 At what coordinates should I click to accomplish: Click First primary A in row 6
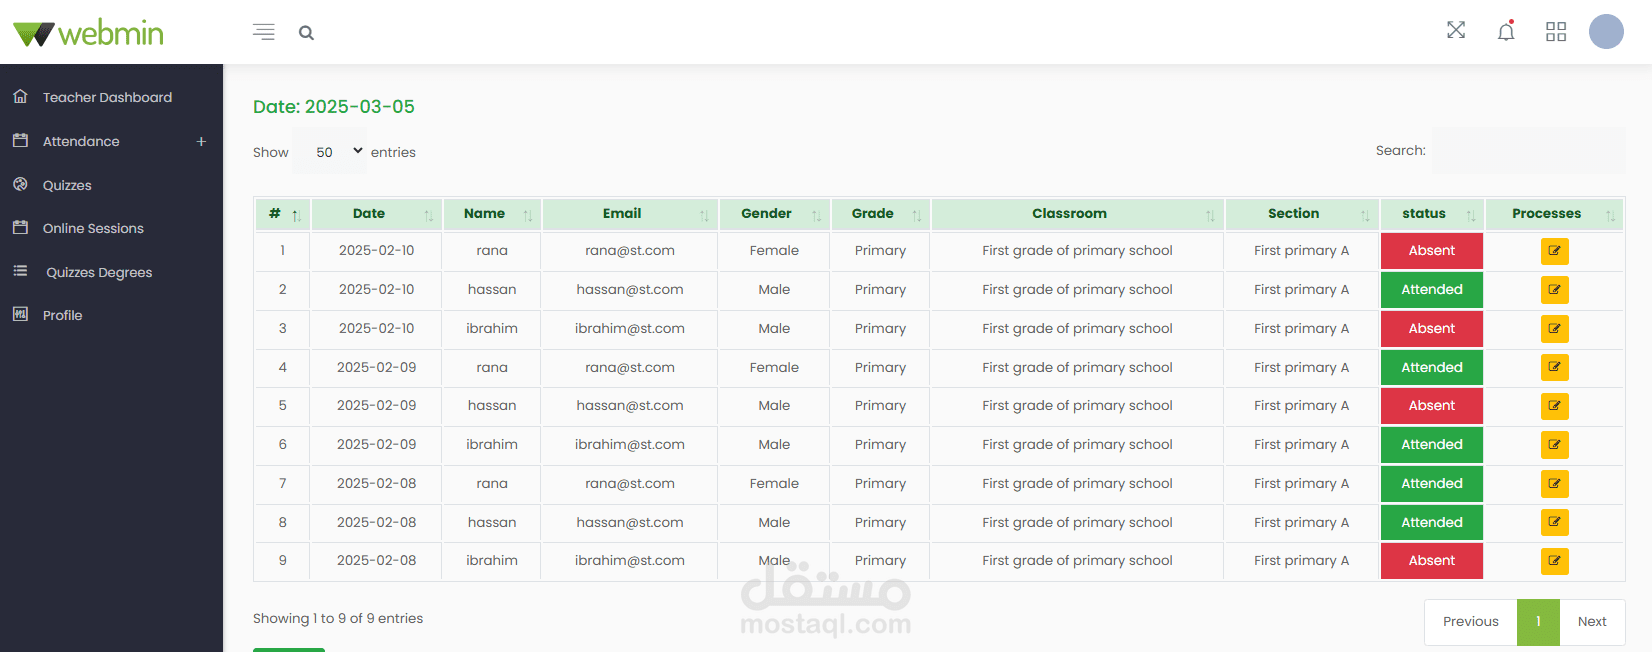click(1301, 445)
